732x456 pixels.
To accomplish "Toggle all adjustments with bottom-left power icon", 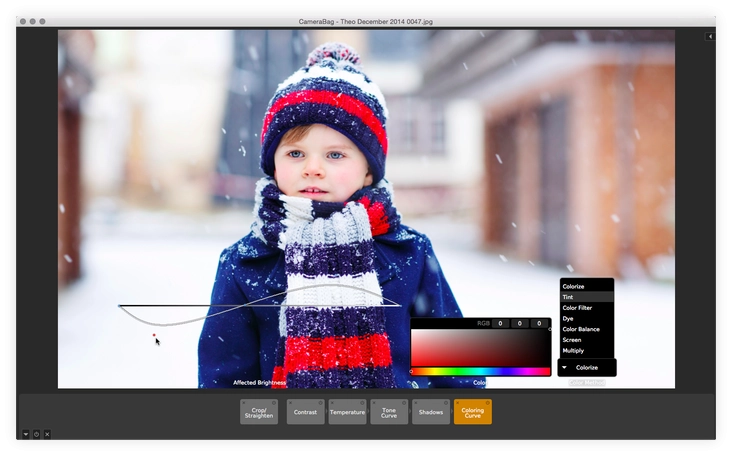I will (x=36, y=434).
